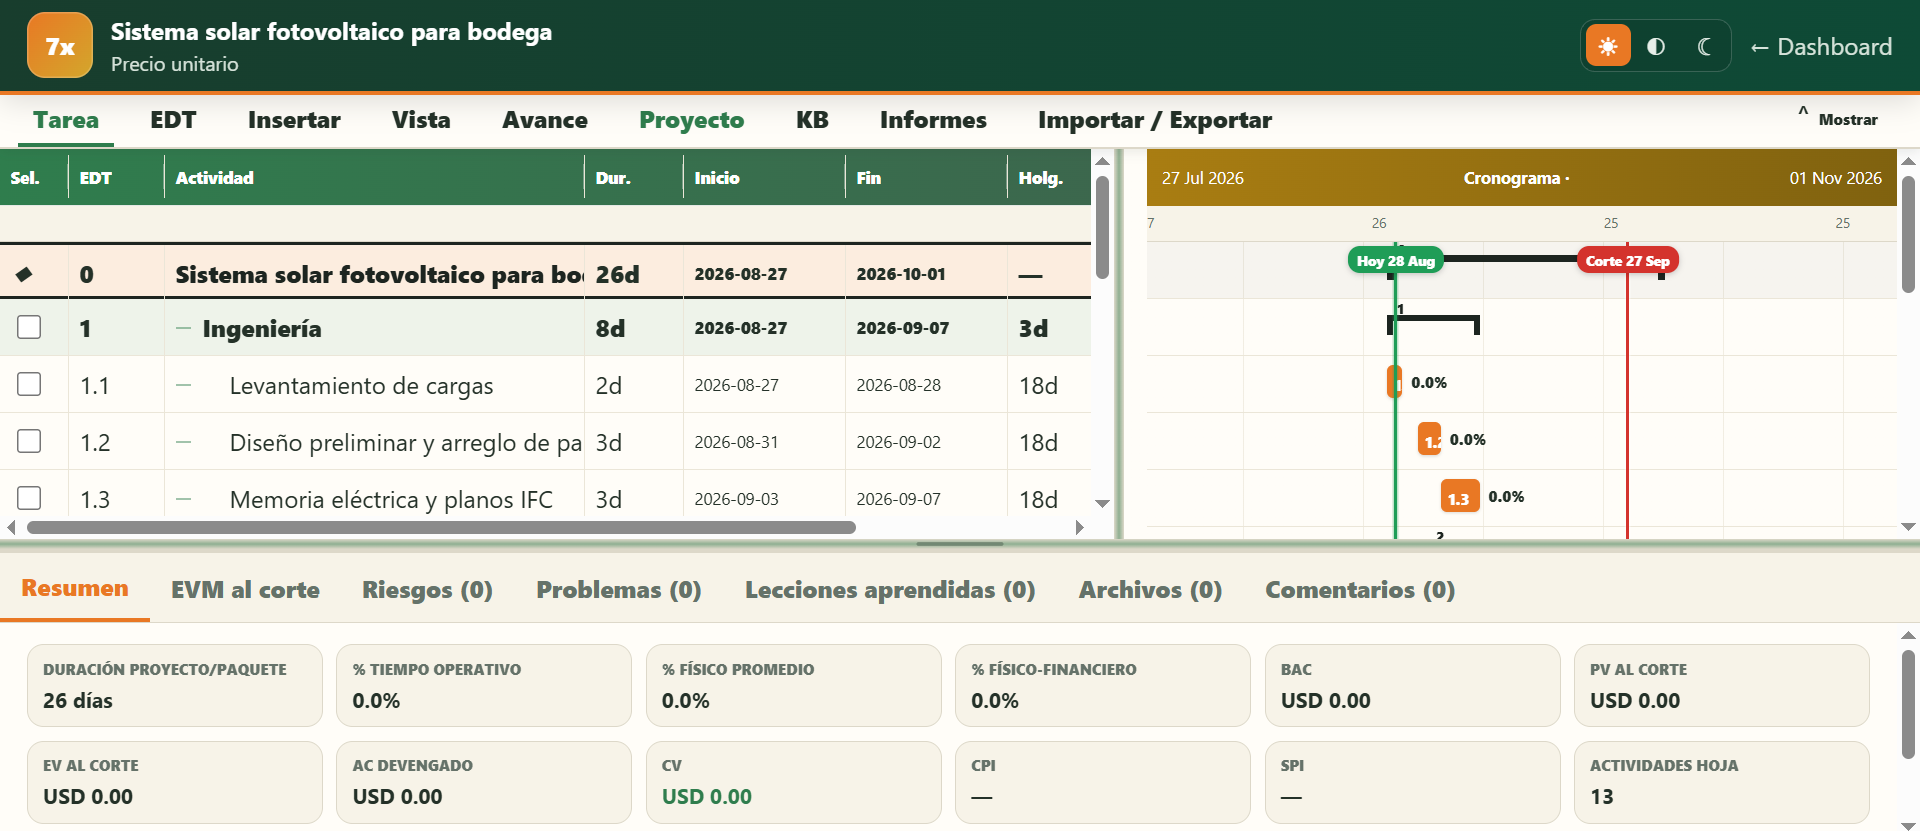Screen dimensions: 1920x831
Task: Toggle the dash beside Memoria eléctrica
Action: pos(183,499)
